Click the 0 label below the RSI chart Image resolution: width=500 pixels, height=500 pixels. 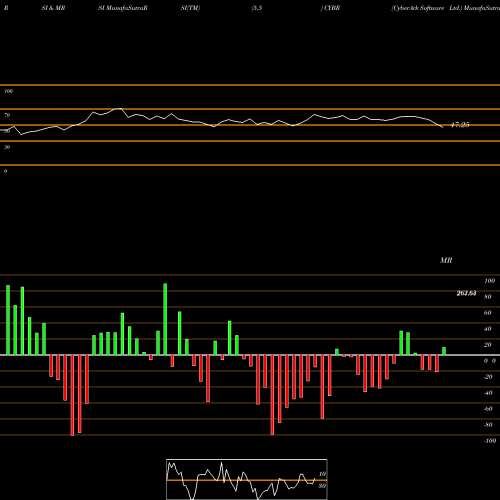pyautogui.click(x=5, y=171)
